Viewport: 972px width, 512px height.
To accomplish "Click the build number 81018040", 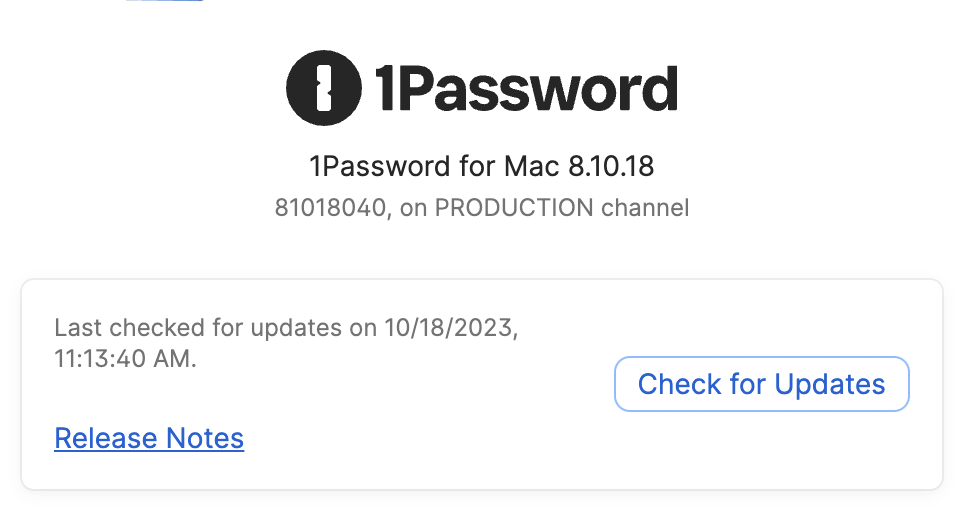I will click(330, 208).
